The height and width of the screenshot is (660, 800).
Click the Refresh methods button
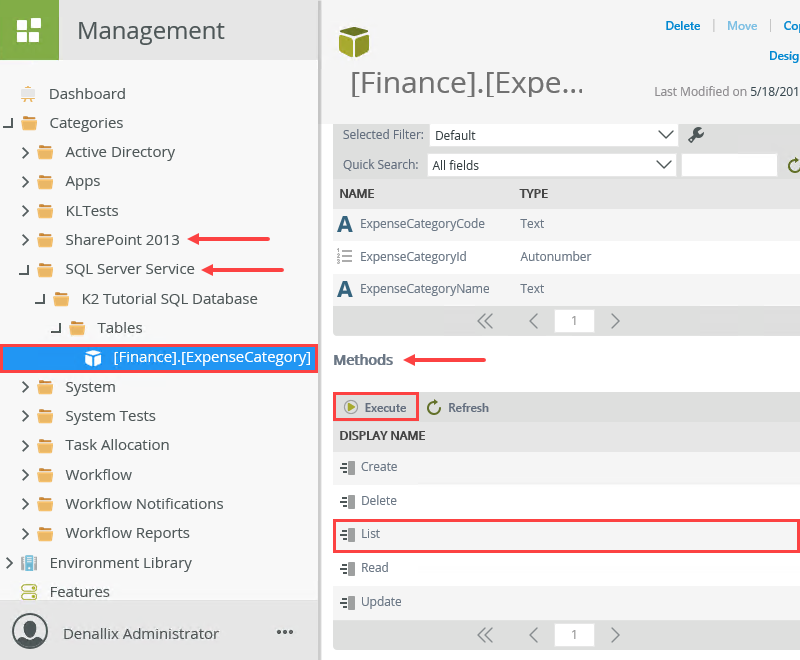click(x=458, y=407)
